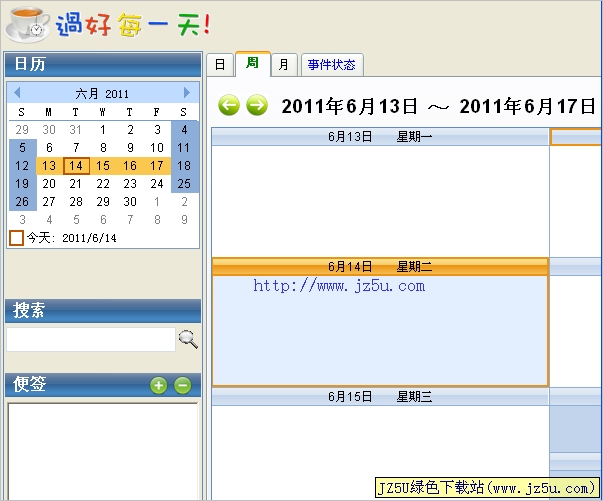
Task: Remove sticky note with green minus button
Action: coord(183,385)
